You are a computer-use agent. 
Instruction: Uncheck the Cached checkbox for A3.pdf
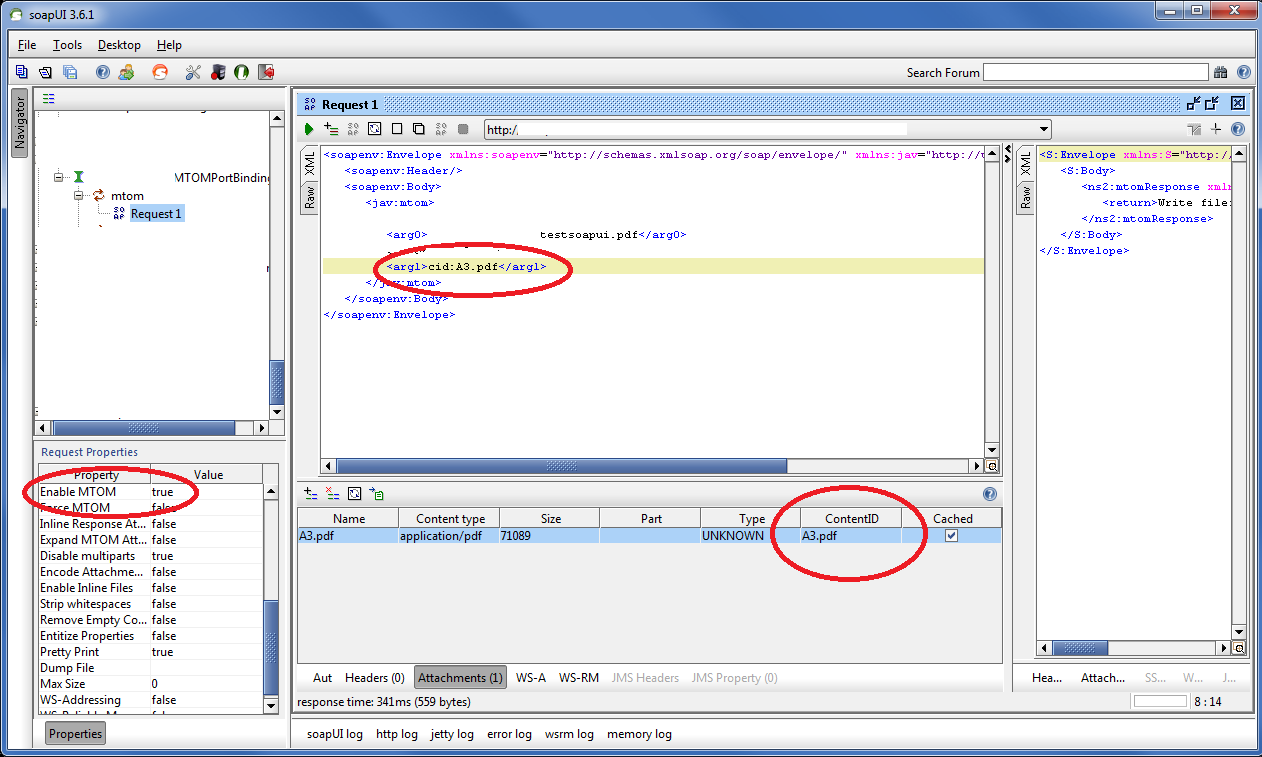click(x=950, y=535)
